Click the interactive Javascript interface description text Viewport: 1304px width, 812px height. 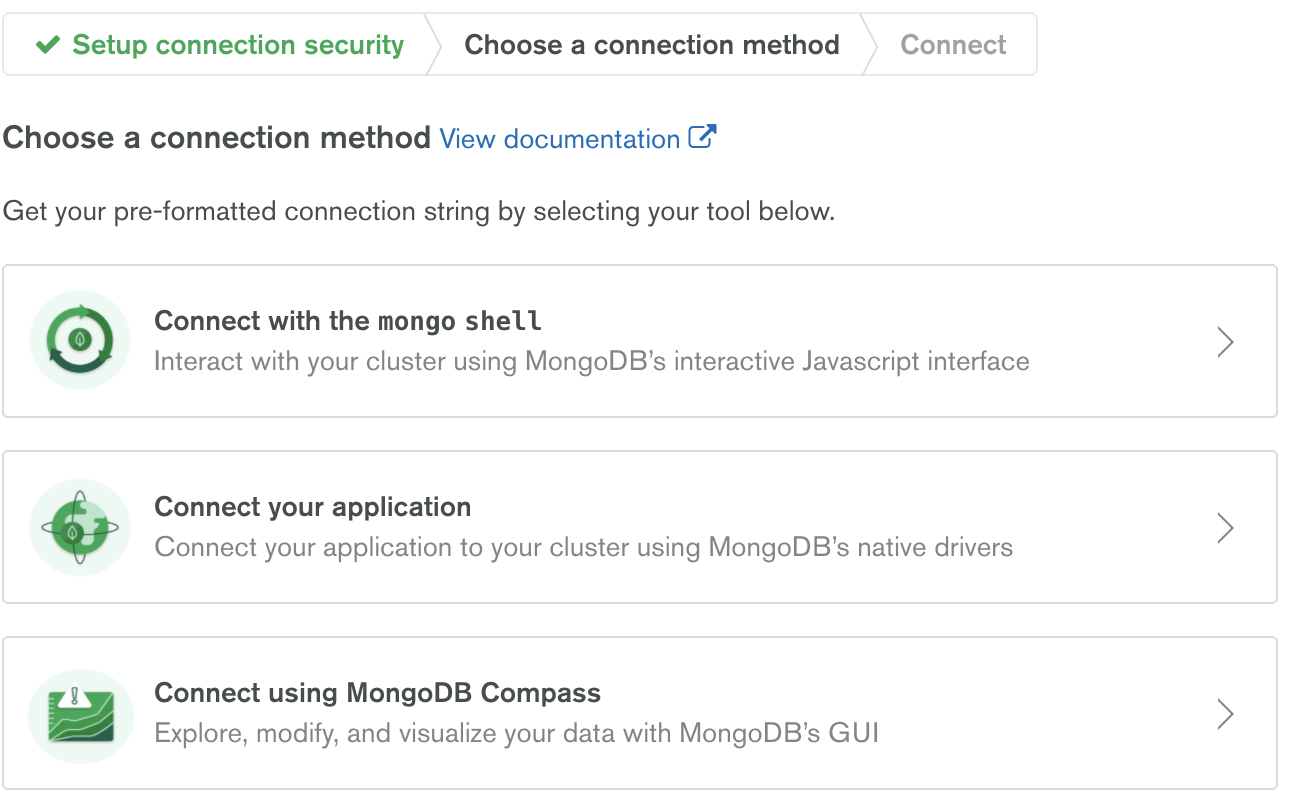[592, 361]
